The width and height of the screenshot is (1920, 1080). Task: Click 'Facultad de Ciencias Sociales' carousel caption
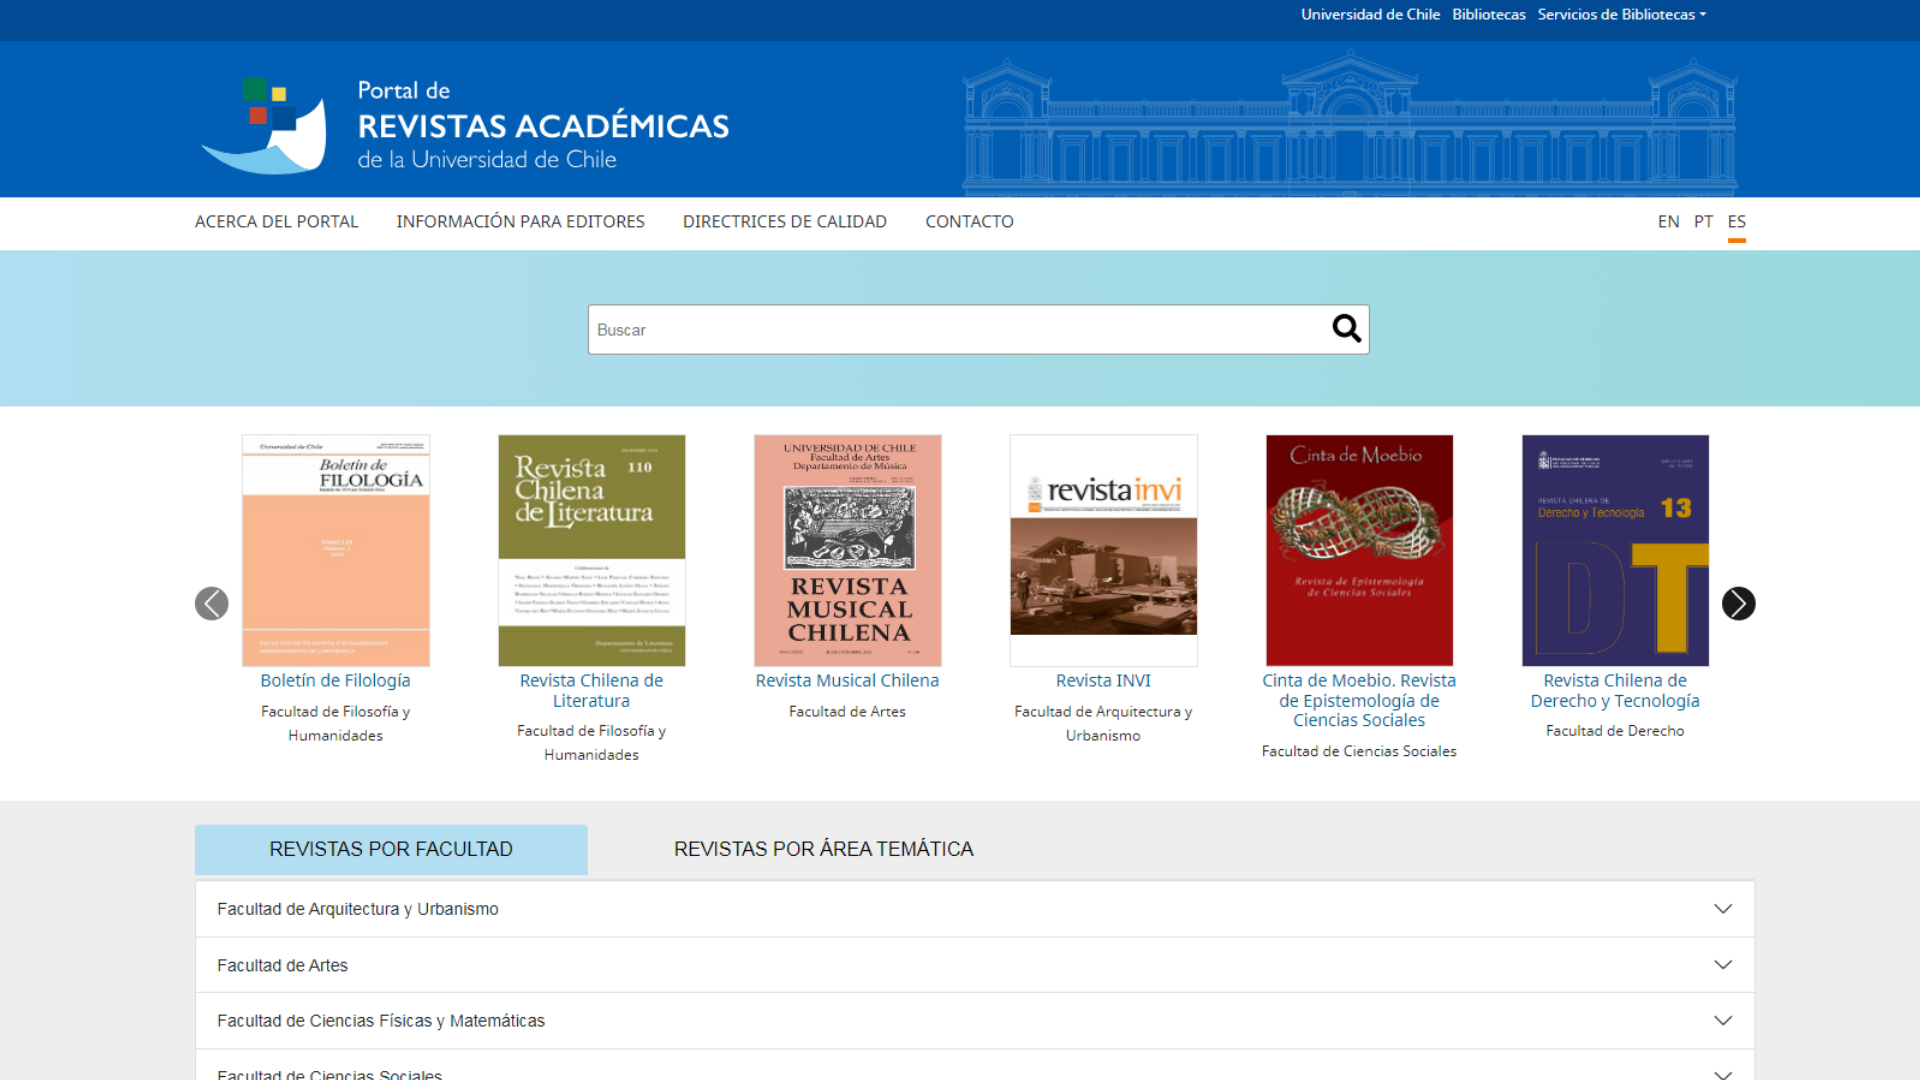[1359, 751]
